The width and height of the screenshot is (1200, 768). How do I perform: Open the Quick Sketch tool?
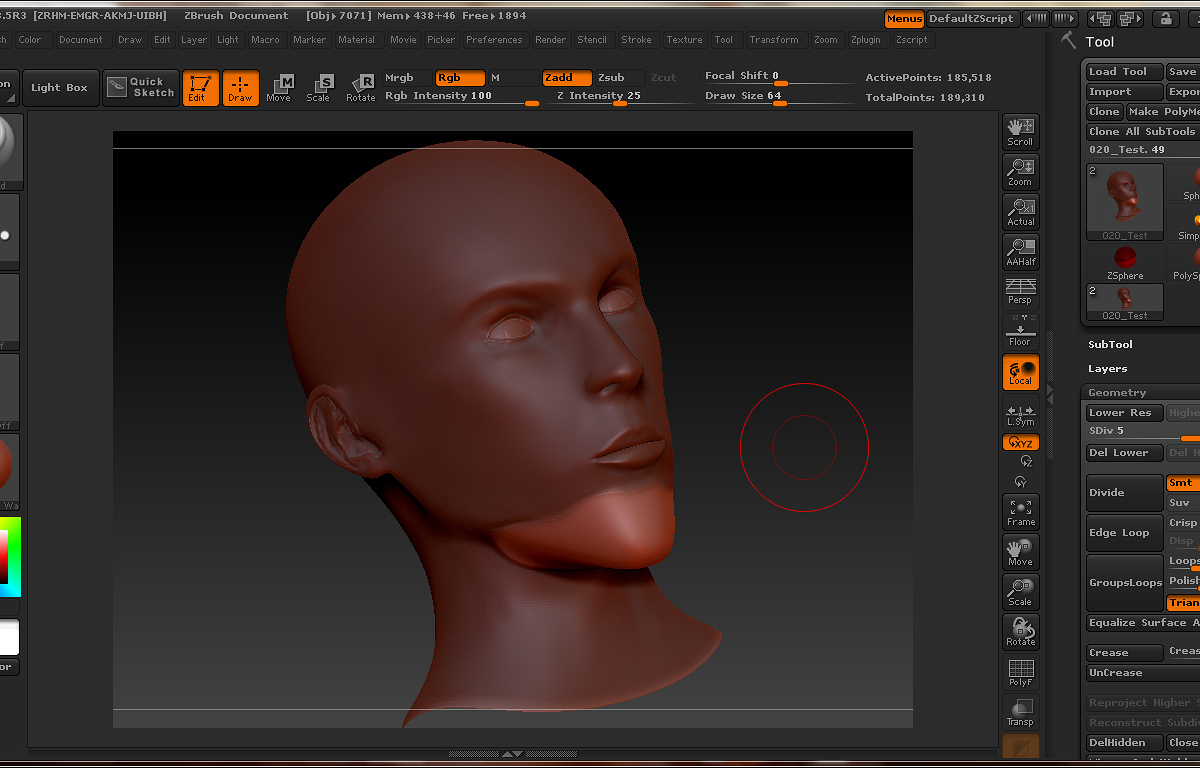click(141, 88)
